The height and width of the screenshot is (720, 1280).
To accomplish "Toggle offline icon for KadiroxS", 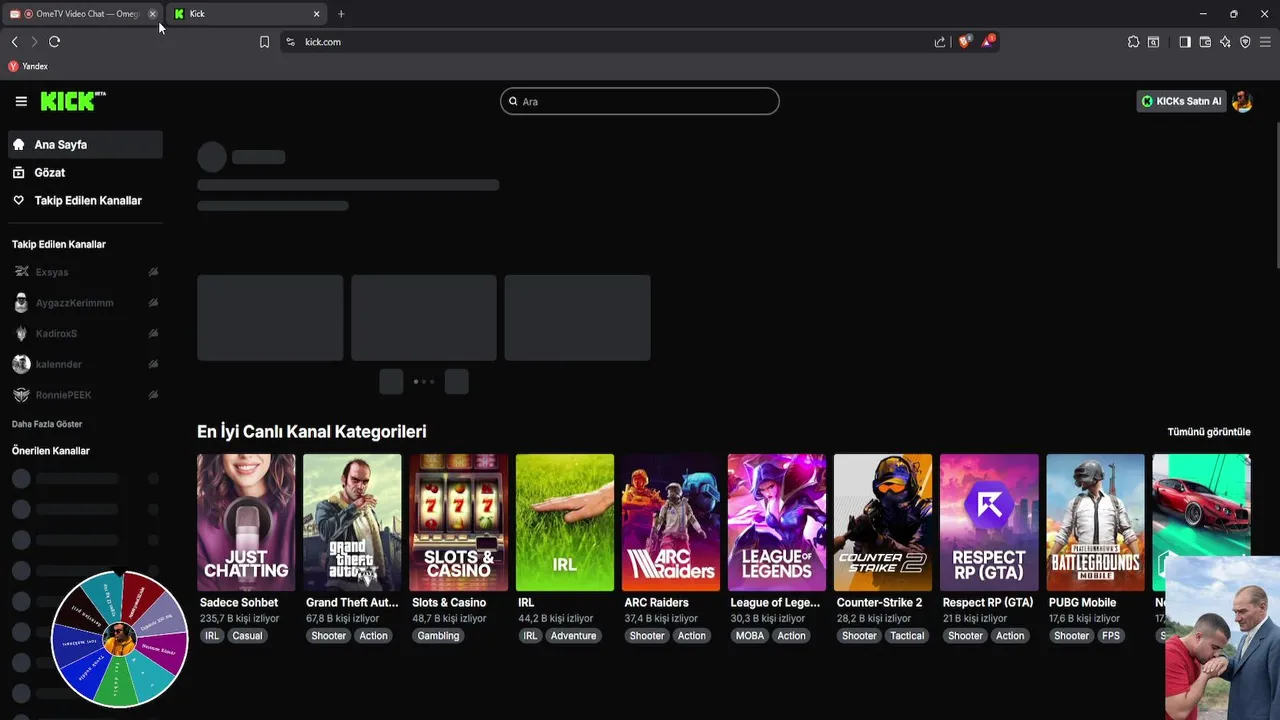I will point(153,333).
